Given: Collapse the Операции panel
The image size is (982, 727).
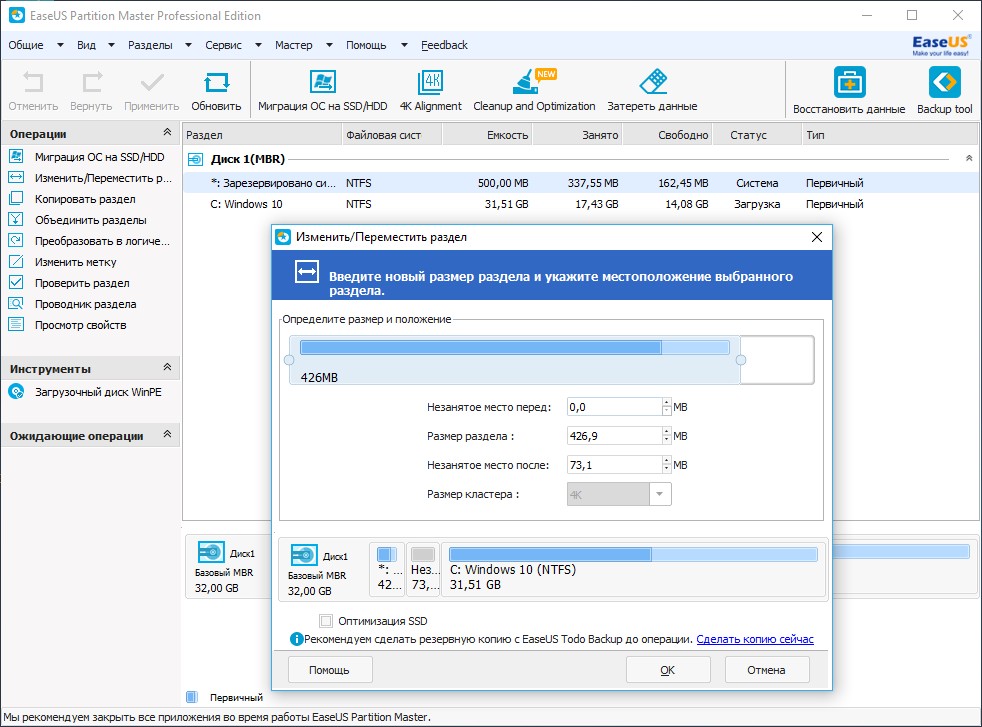Looking at the screenshot, I should pos(167,132).
